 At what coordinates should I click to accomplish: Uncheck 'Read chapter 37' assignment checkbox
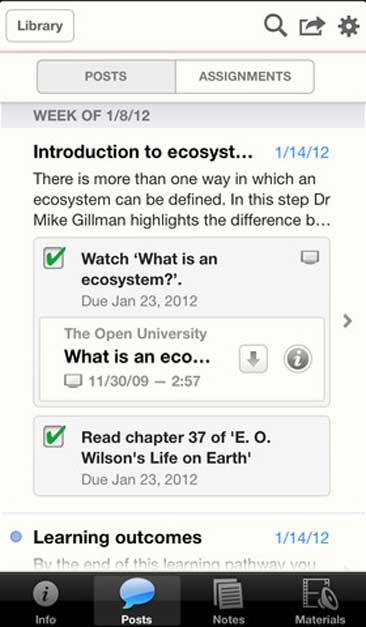coord(54,437)
